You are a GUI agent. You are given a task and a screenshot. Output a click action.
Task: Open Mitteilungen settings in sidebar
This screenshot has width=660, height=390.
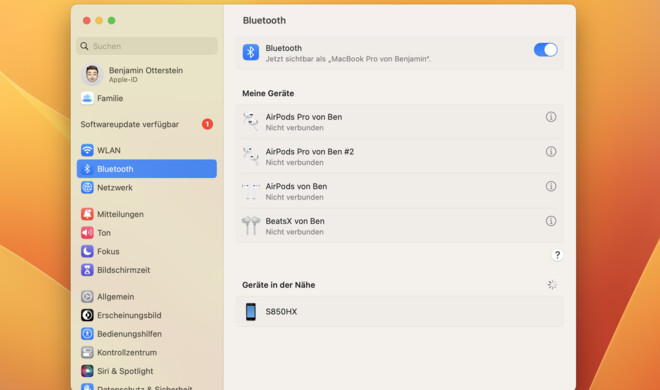coord(147,214)
